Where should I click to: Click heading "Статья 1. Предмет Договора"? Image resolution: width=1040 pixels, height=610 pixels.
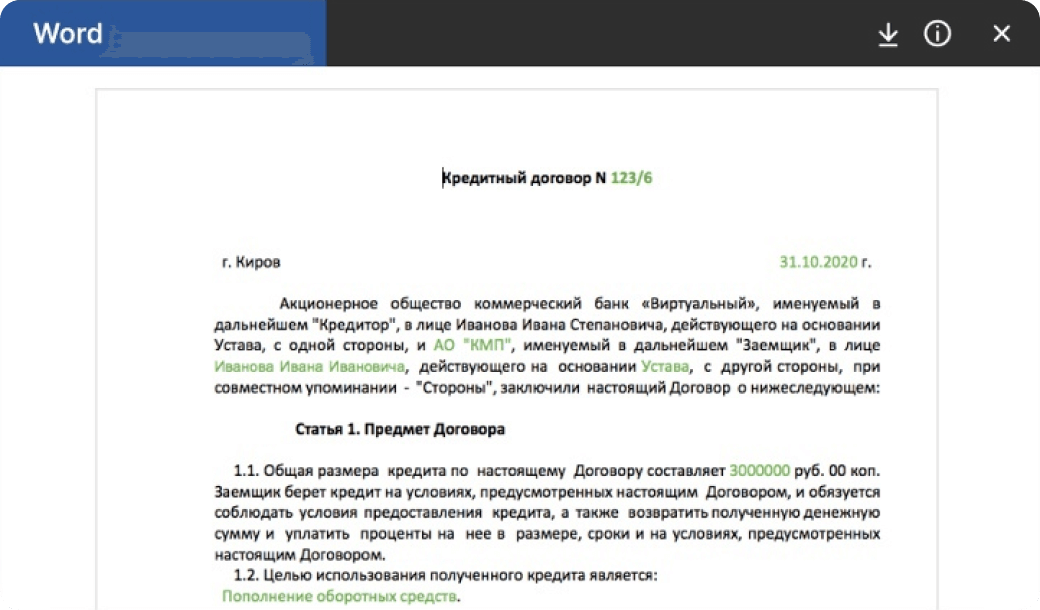click(400, 430)
